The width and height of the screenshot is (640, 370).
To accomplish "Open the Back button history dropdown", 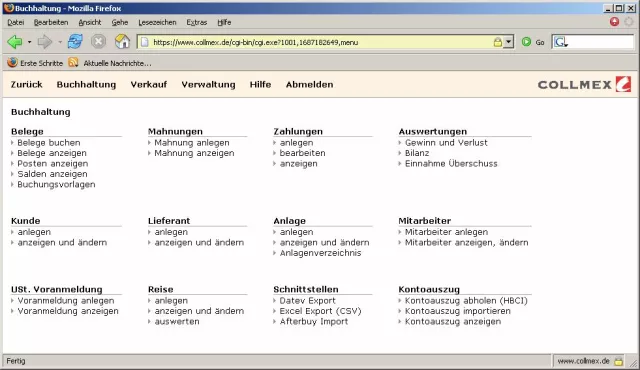I will pyautogui.click(x=29, y=42).
